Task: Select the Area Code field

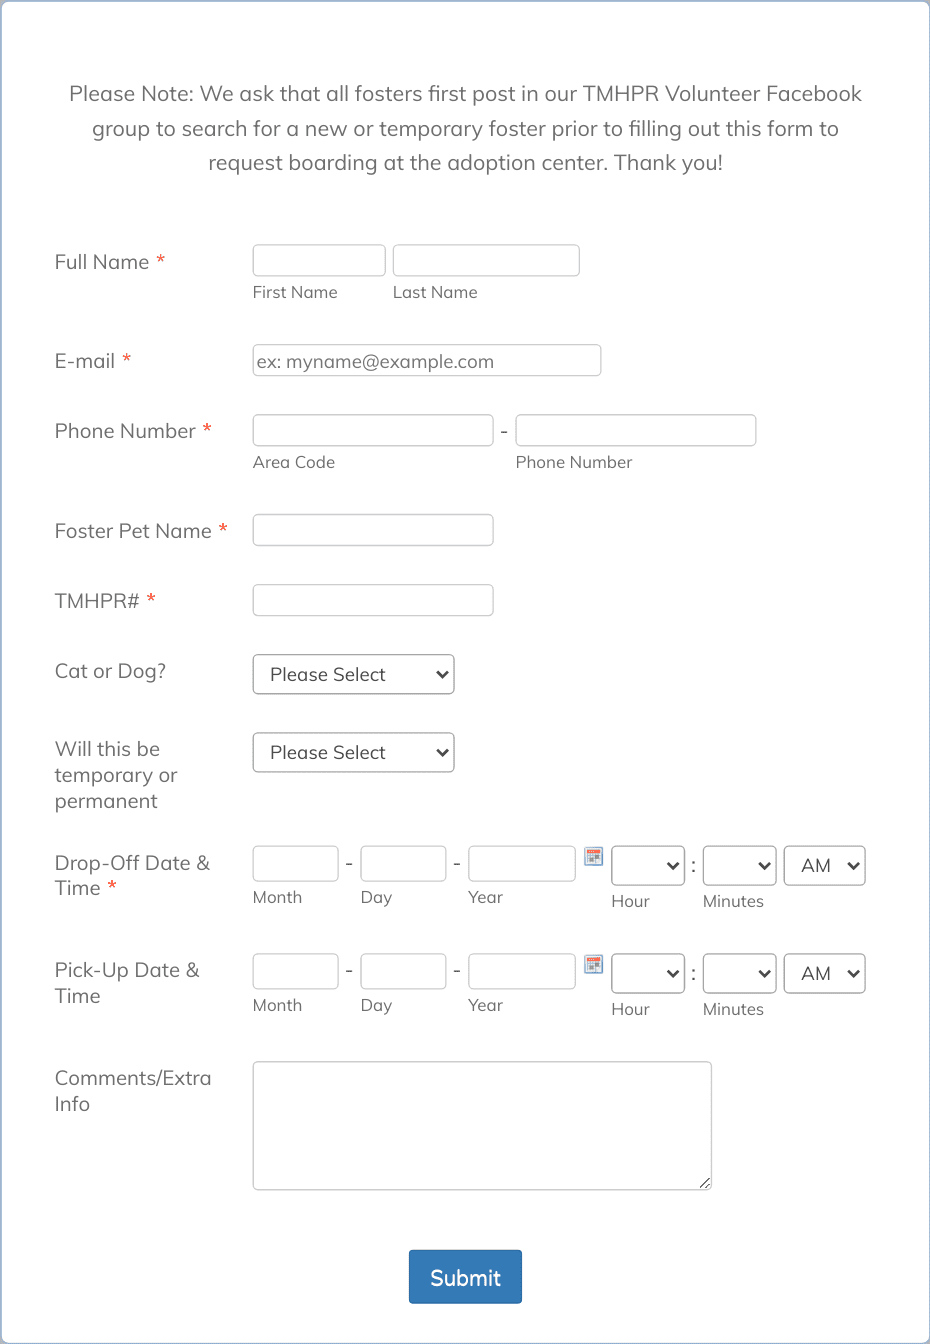Action: pos(373,430)
